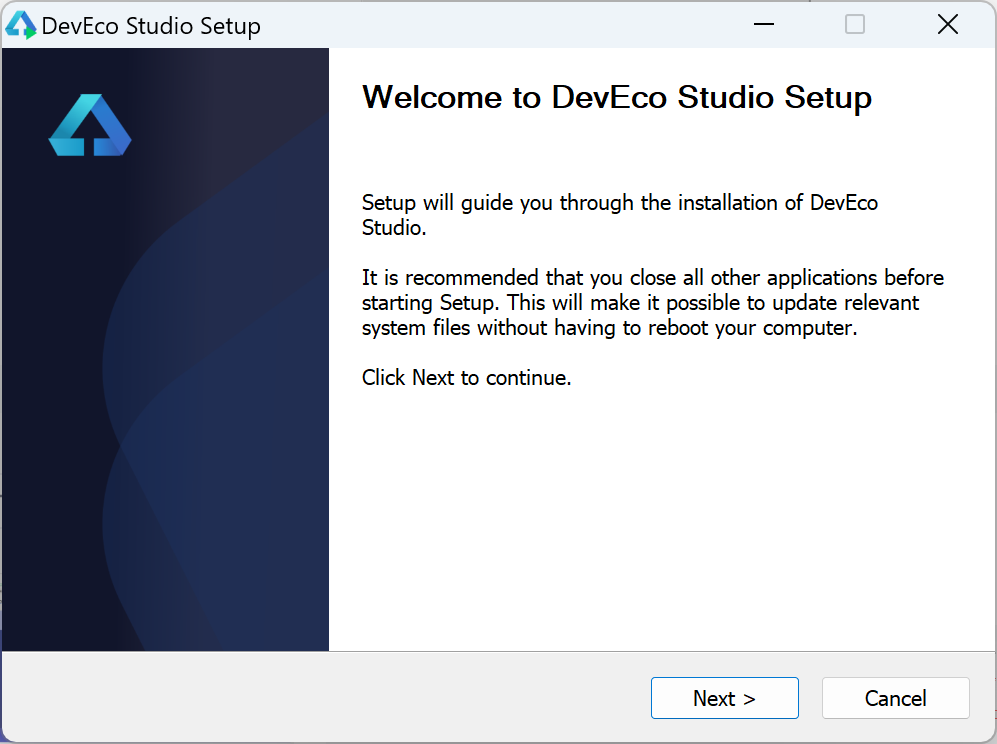Click blank white area below the instructions

click(650, 520)
